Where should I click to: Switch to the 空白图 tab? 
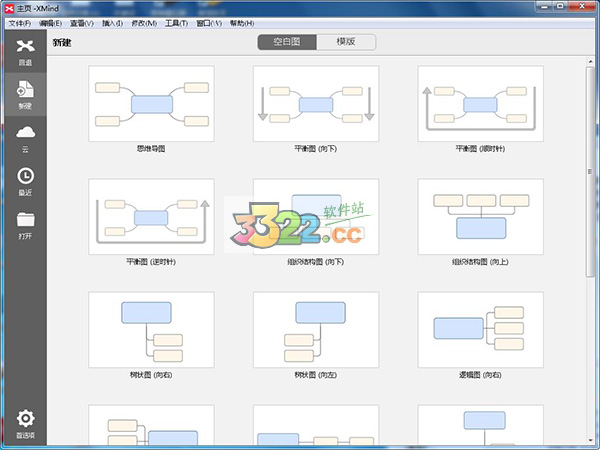[287, 42]
